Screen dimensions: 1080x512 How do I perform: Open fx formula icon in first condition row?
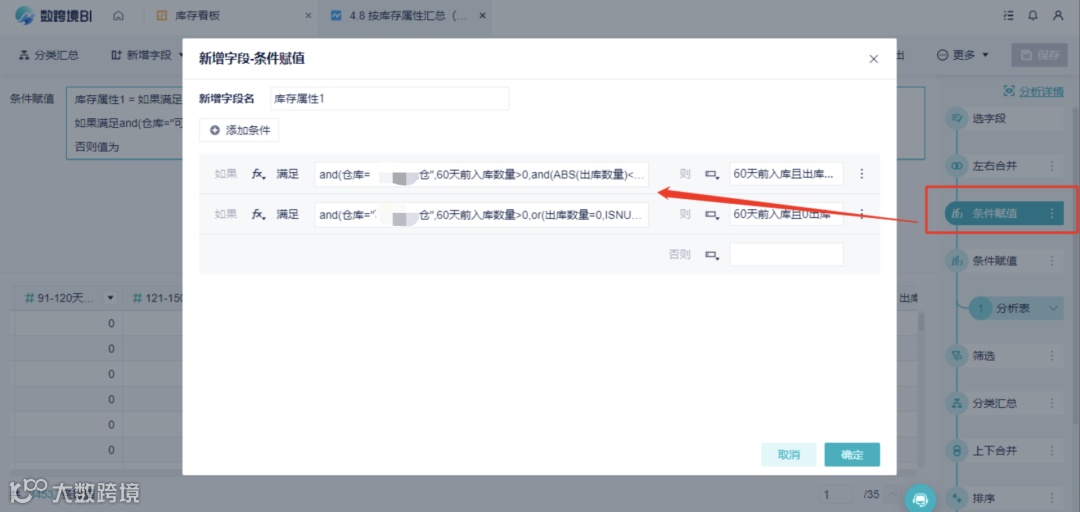pyautogui.click(x=258, y=174)
